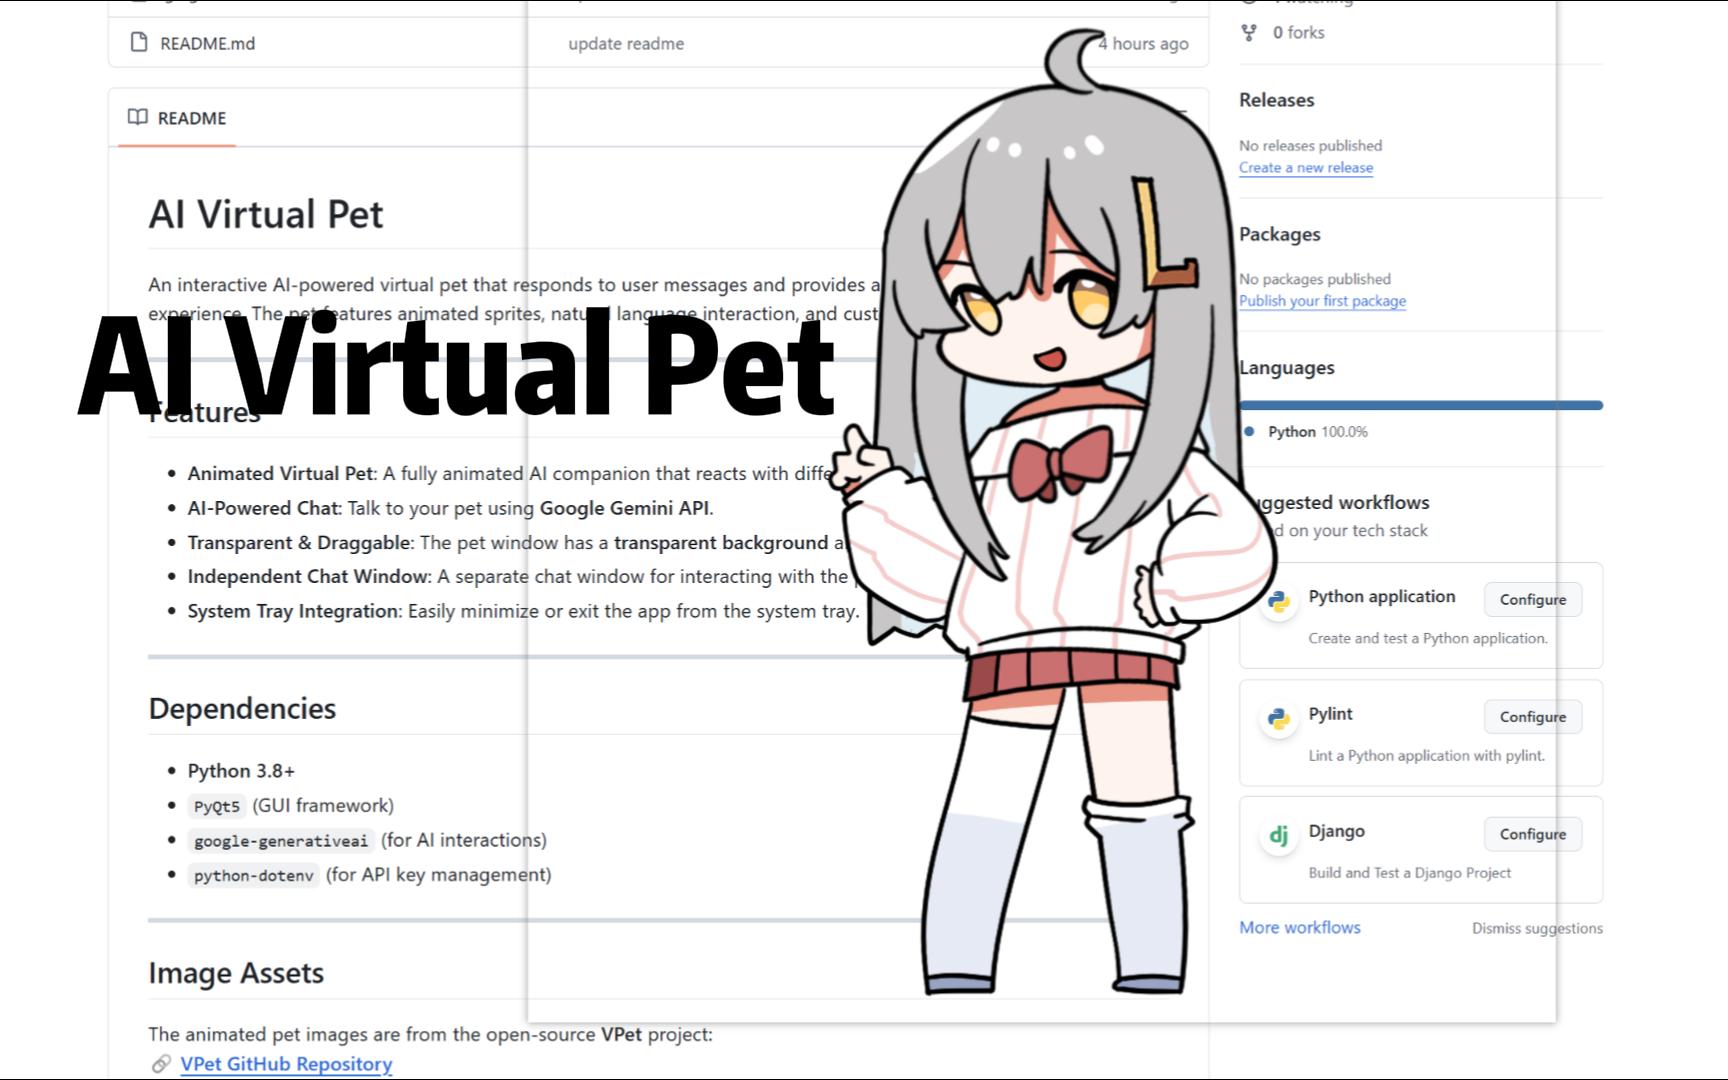The width and height of the screenshot is (1728, 1080).
Task: Click the link icon beside VPet repository
Action: pyautogui.click(x=161, y=1064)
